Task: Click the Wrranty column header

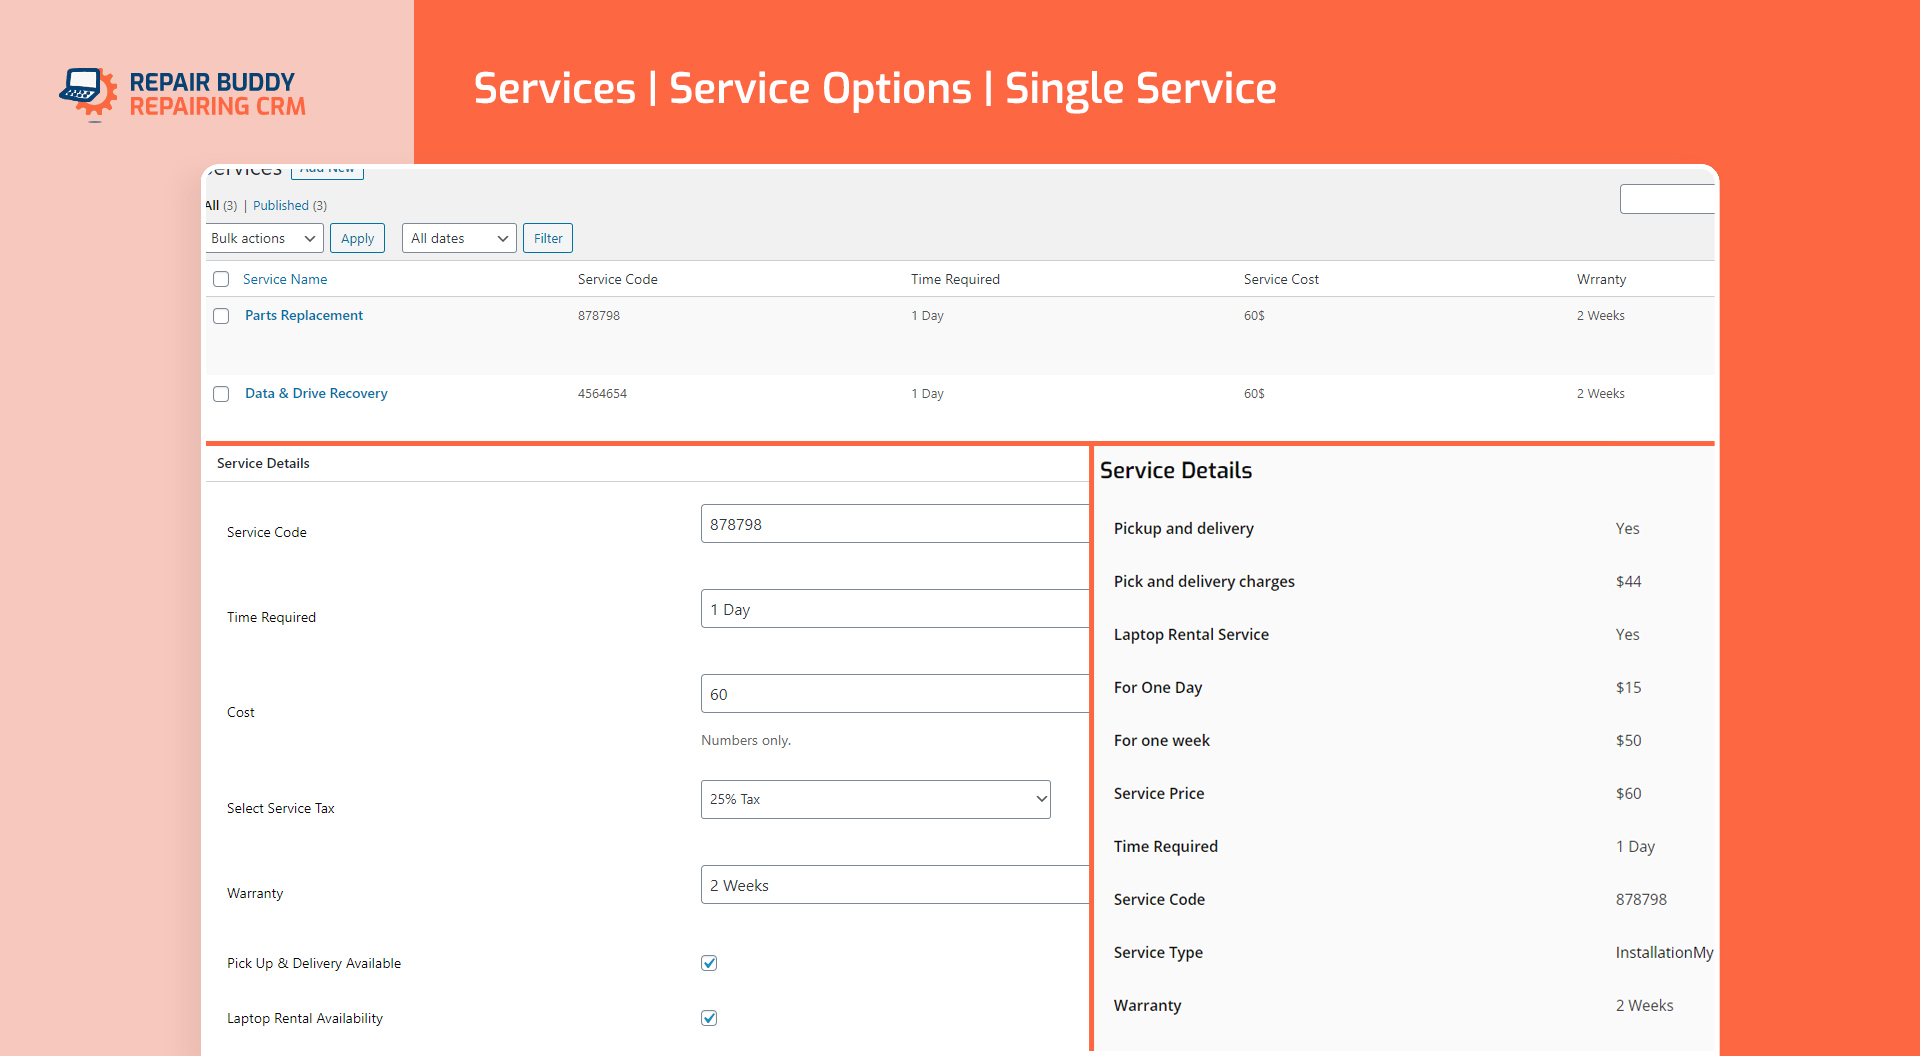Action: 1601,279
